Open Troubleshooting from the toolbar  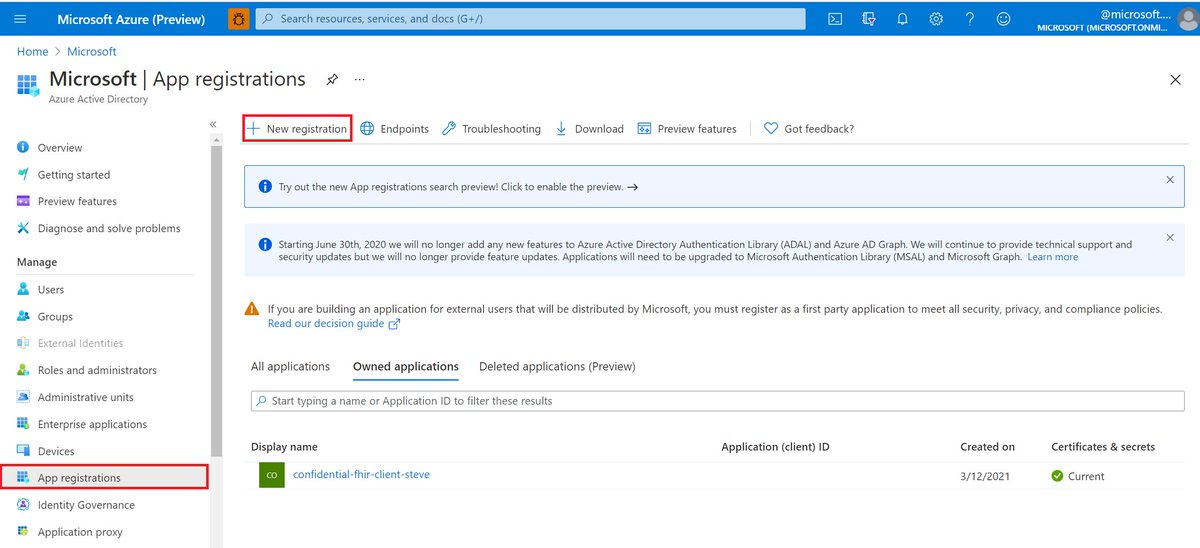(491, 129)
